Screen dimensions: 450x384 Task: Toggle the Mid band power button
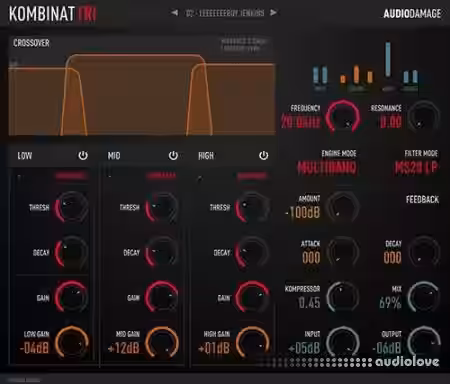click(173, 155)
